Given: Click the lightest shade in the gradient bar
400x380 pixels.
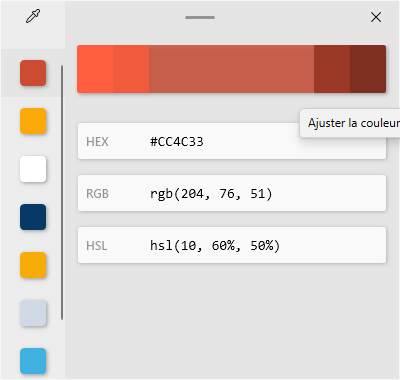Looking at the screenshot, I should click(95, 69).
